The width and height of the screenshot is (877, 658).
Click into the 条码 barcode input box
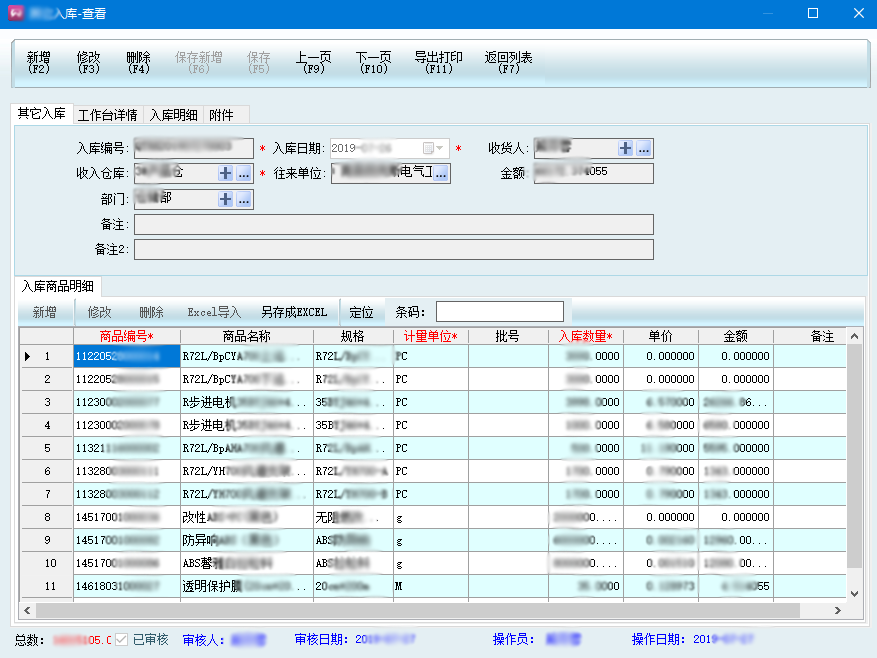[500, 312]
